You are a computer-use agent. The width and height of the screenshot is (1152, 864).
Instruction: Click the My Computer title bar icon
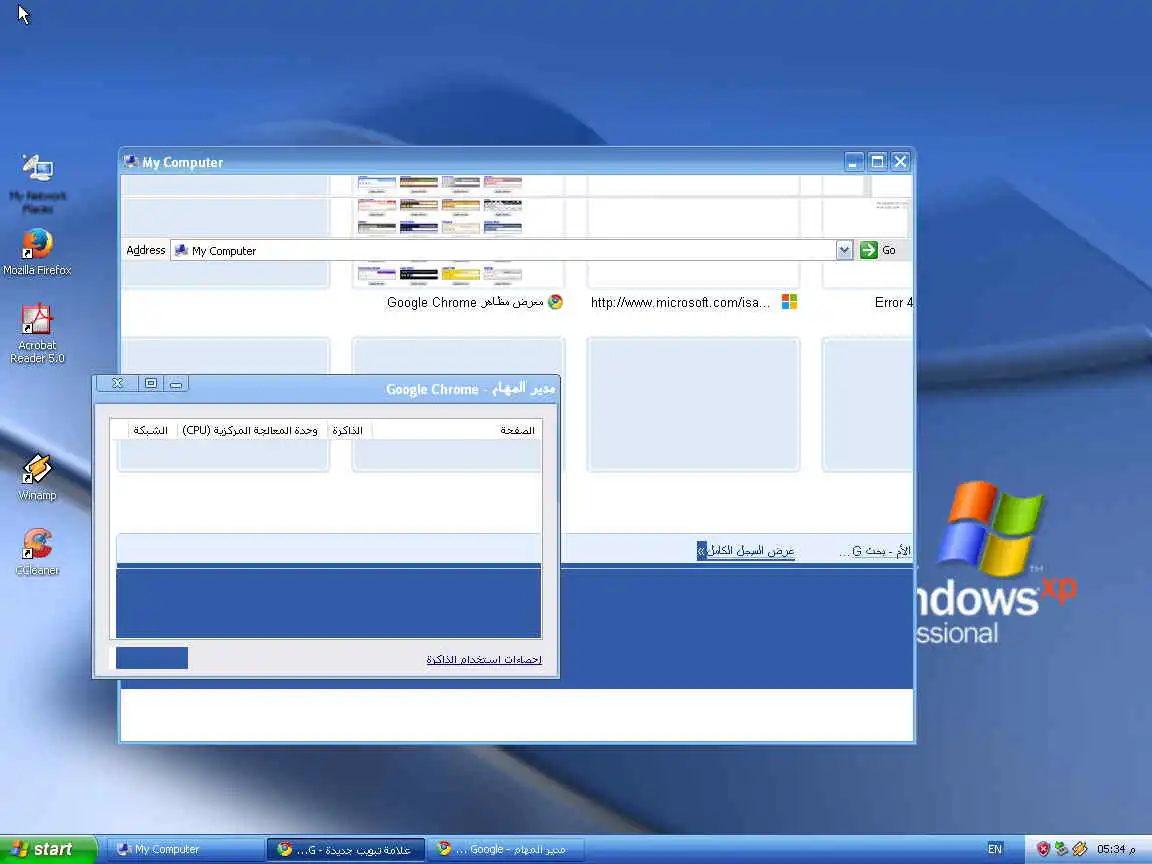[131, 162]
